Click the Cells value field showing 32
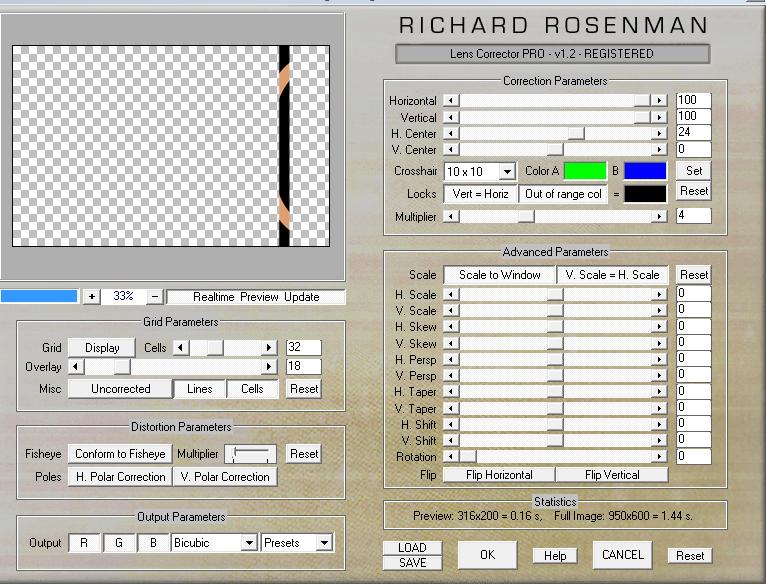The image size is (766, 584). (x=303, y=347)
